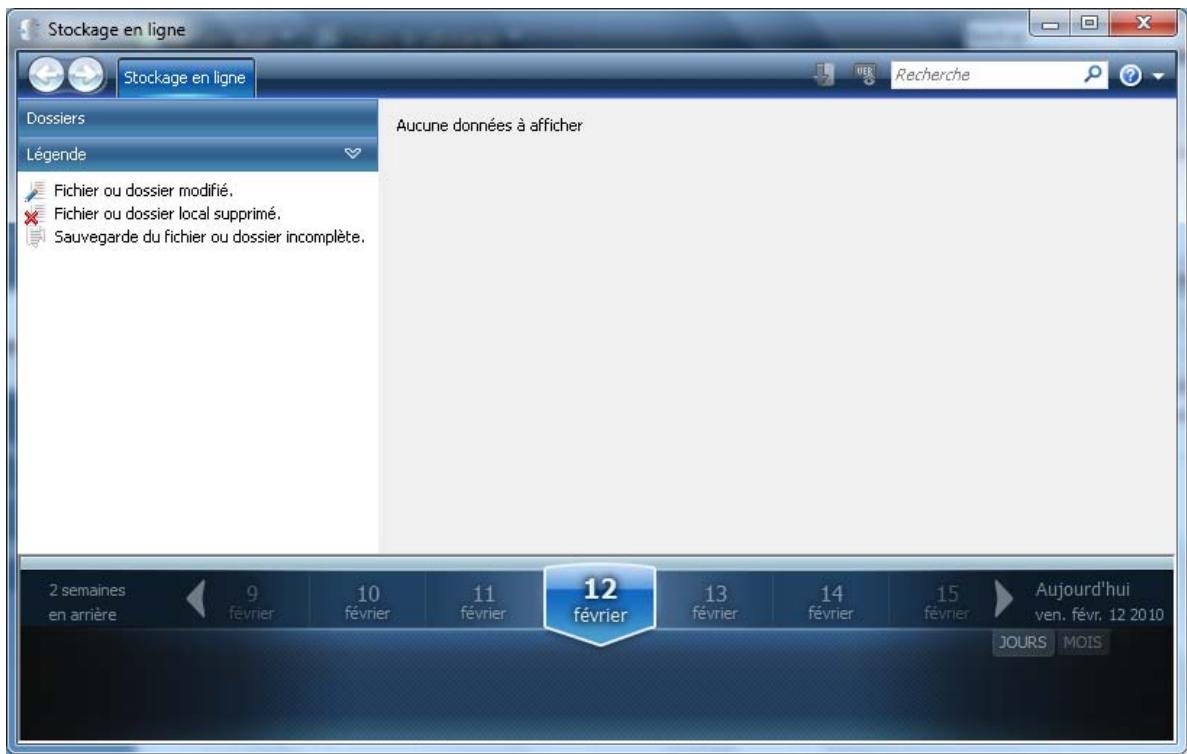Select 10 février on the timeline
This screenshot has height=754, width=1187.
367,603
